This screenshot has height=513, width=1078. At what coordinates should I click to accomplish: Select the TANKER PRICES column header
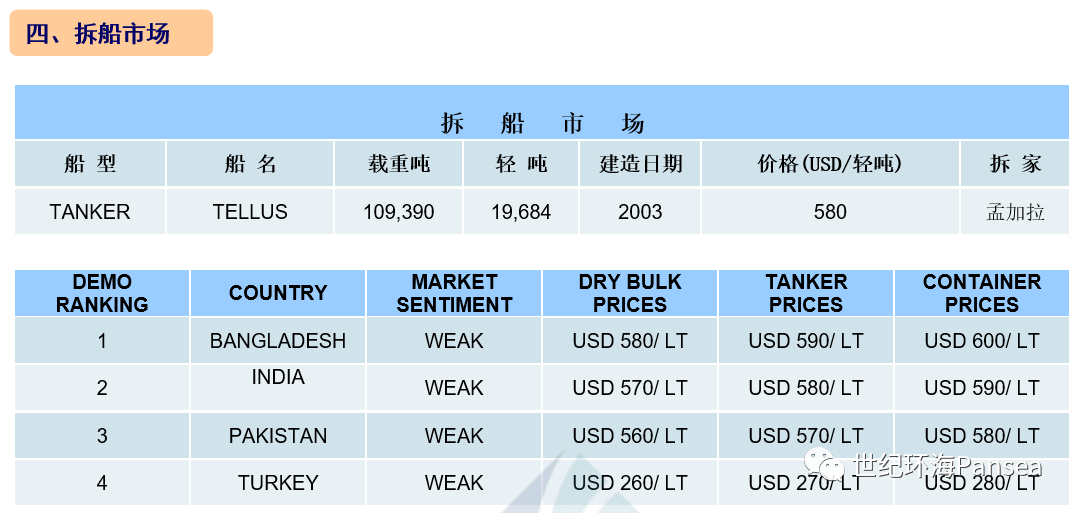[806, 293]
